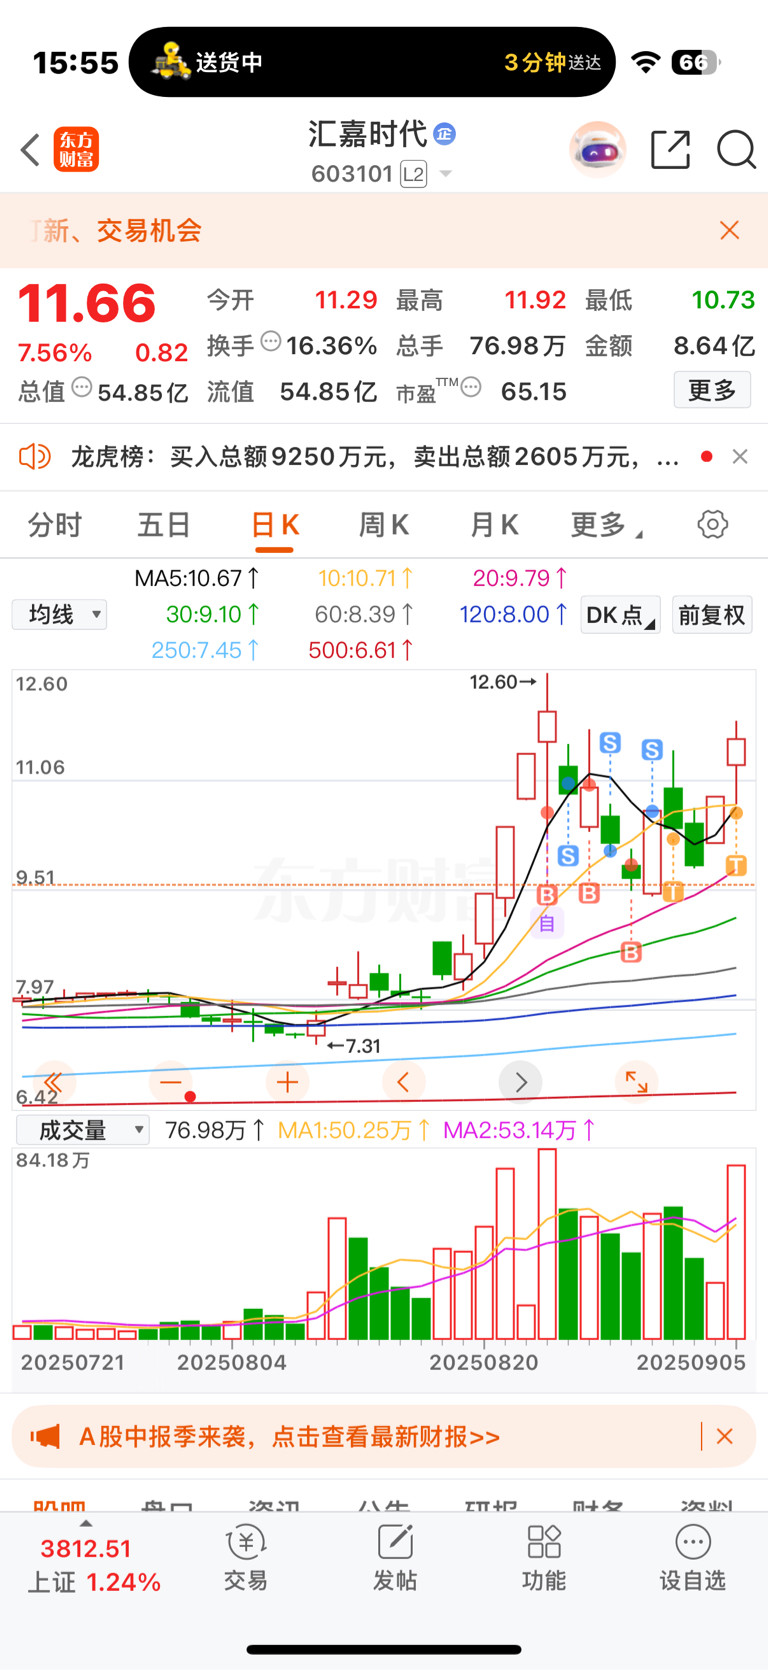
Task: Open the 东方财富 logo icon
Action: point(76,150)
